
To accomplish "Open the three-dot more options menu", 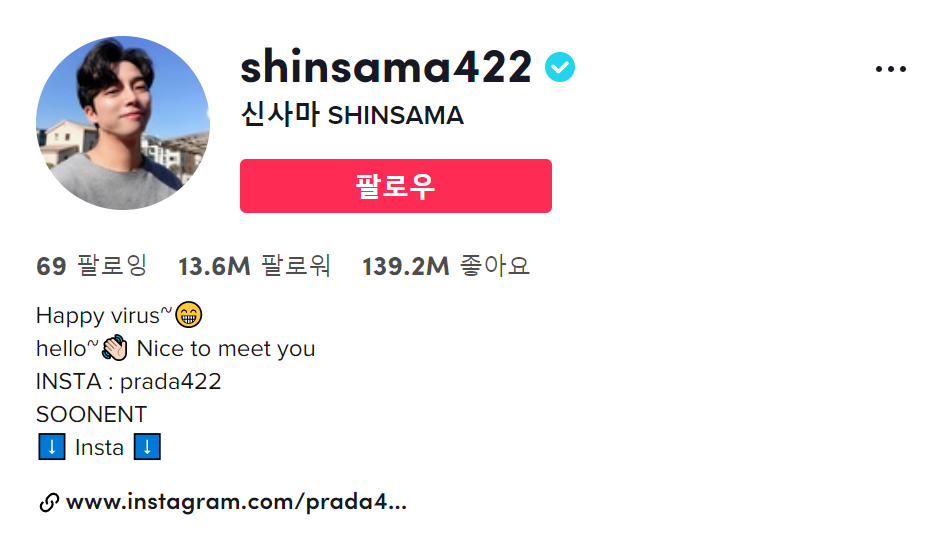I will click(890, 69).
